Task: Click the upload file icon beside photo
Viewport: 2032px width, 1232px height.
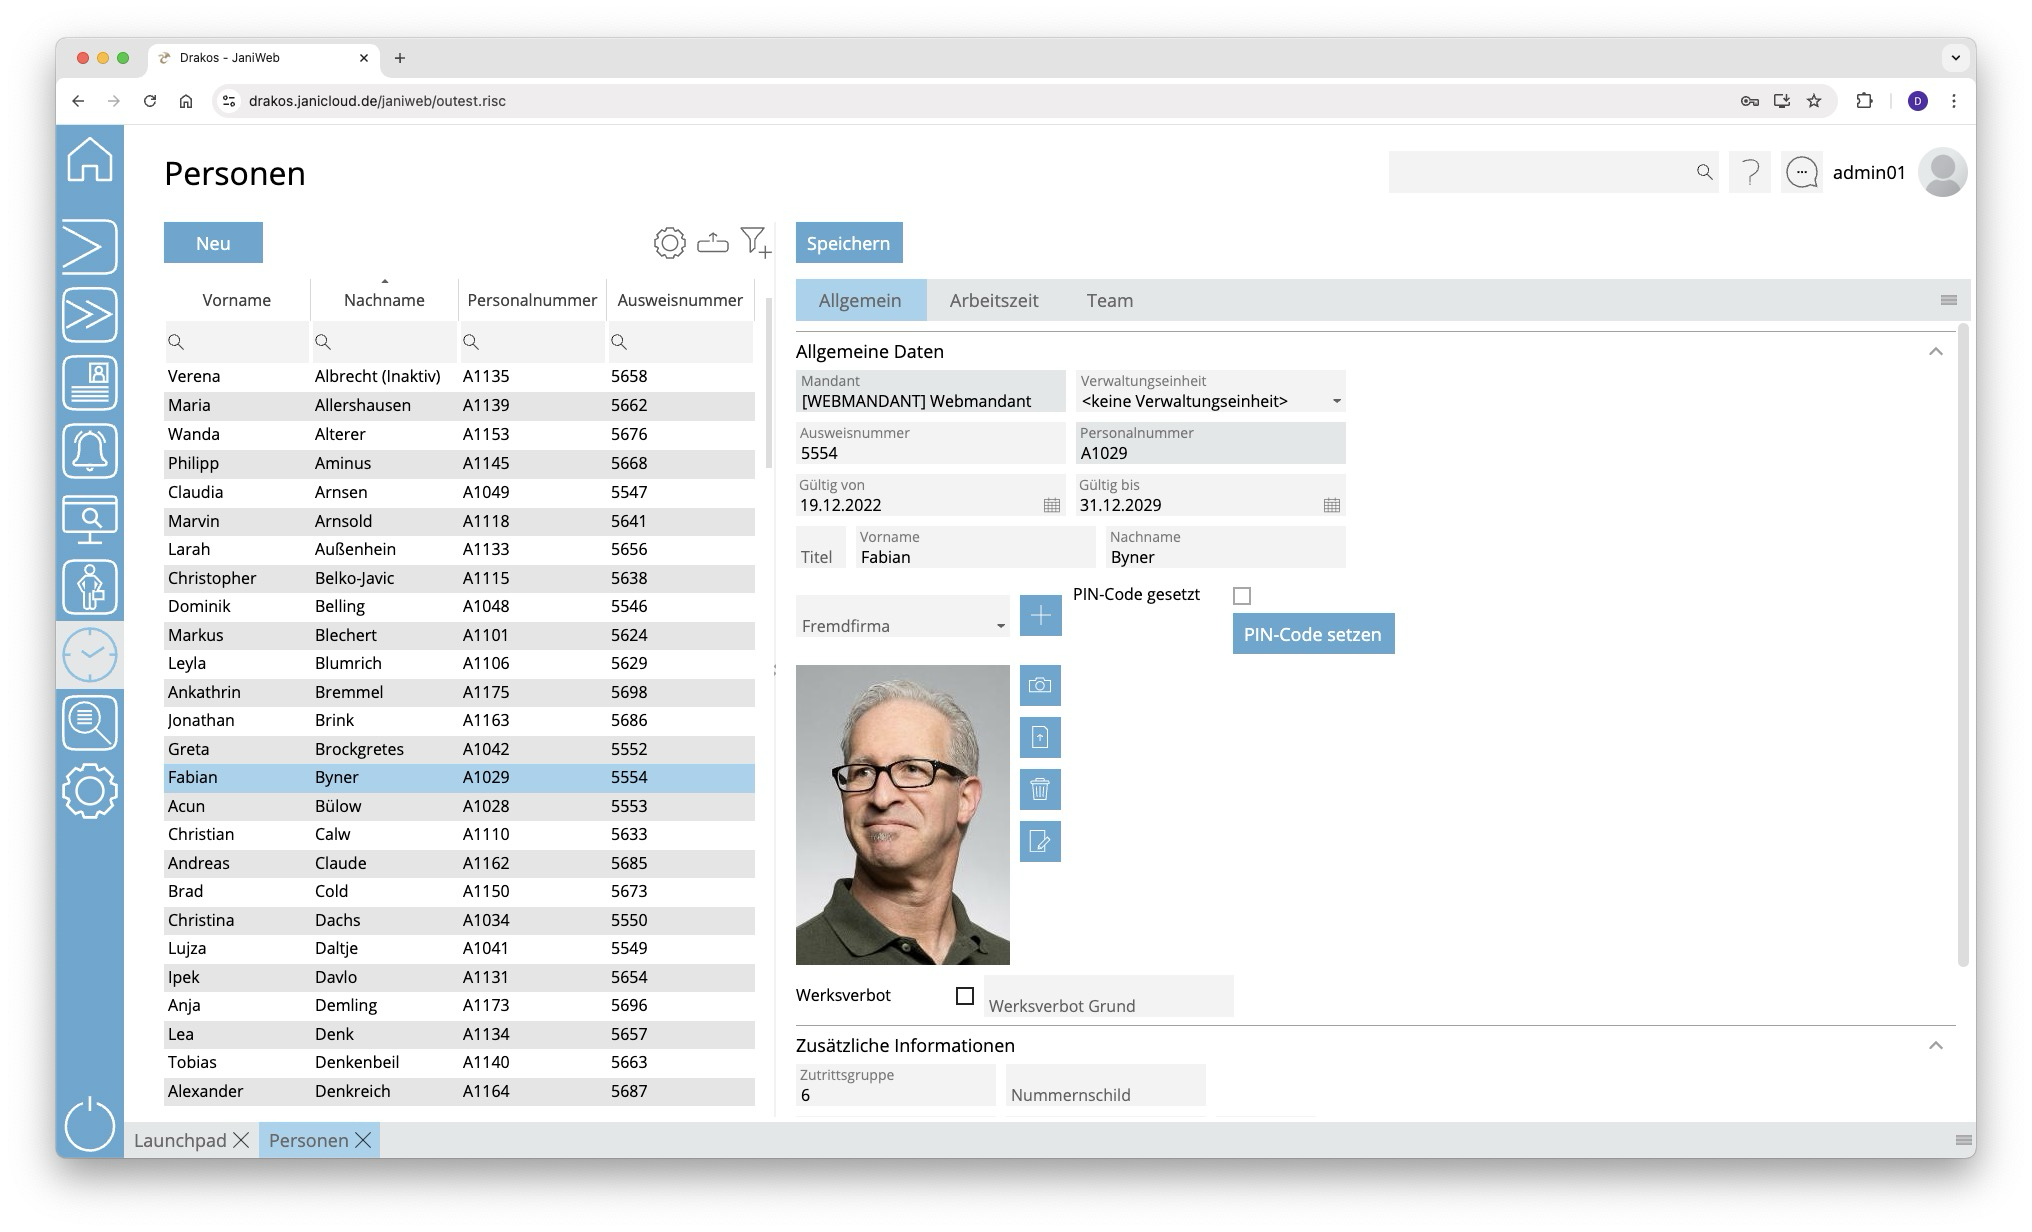Action: point(1040,738)
